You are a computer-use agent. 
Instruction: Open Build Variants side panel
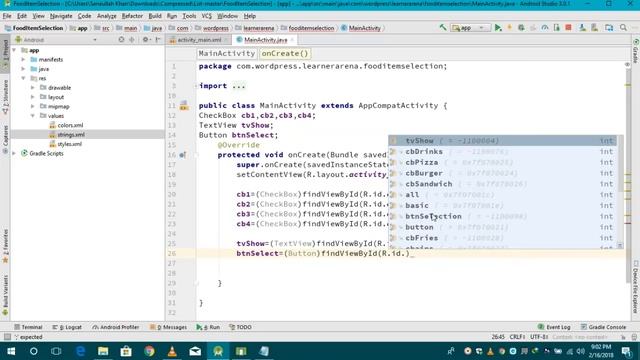(x=5, y=295)
